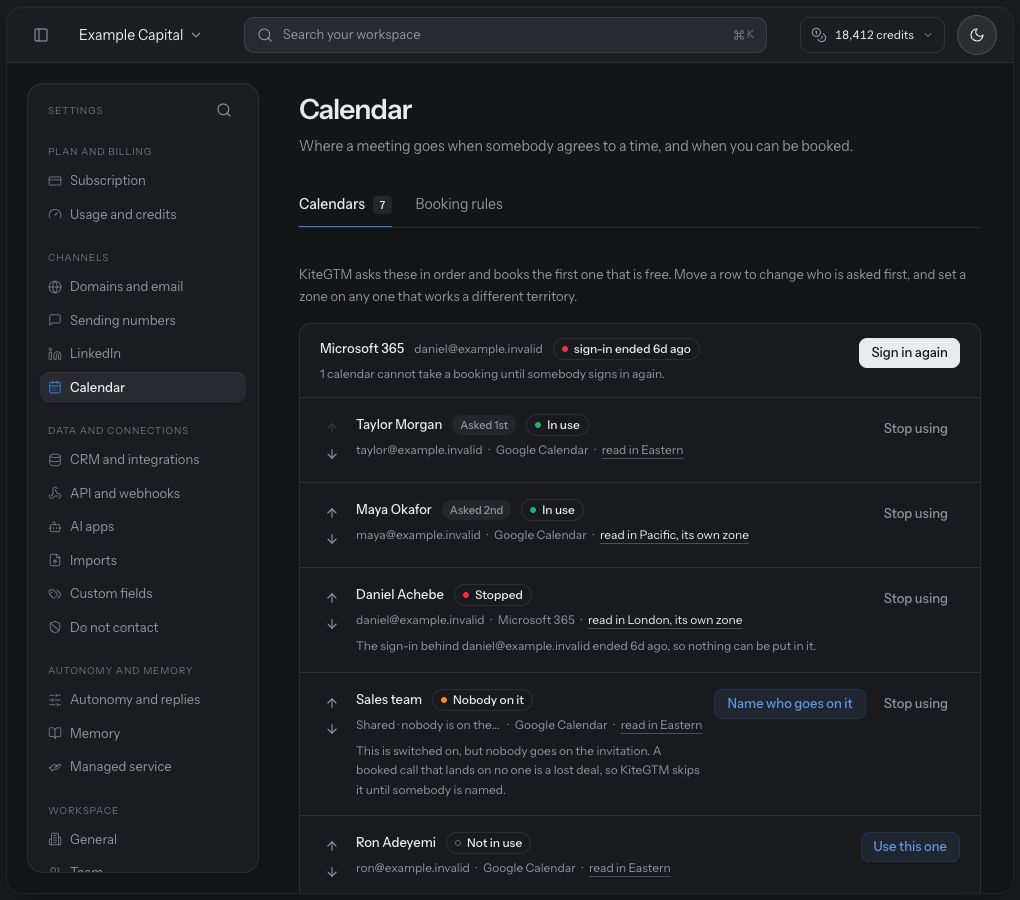The height and width of the screenshot is (900, 1020).
Task: Click the CRM and integrations icon
Action: (x=55, y=459)
